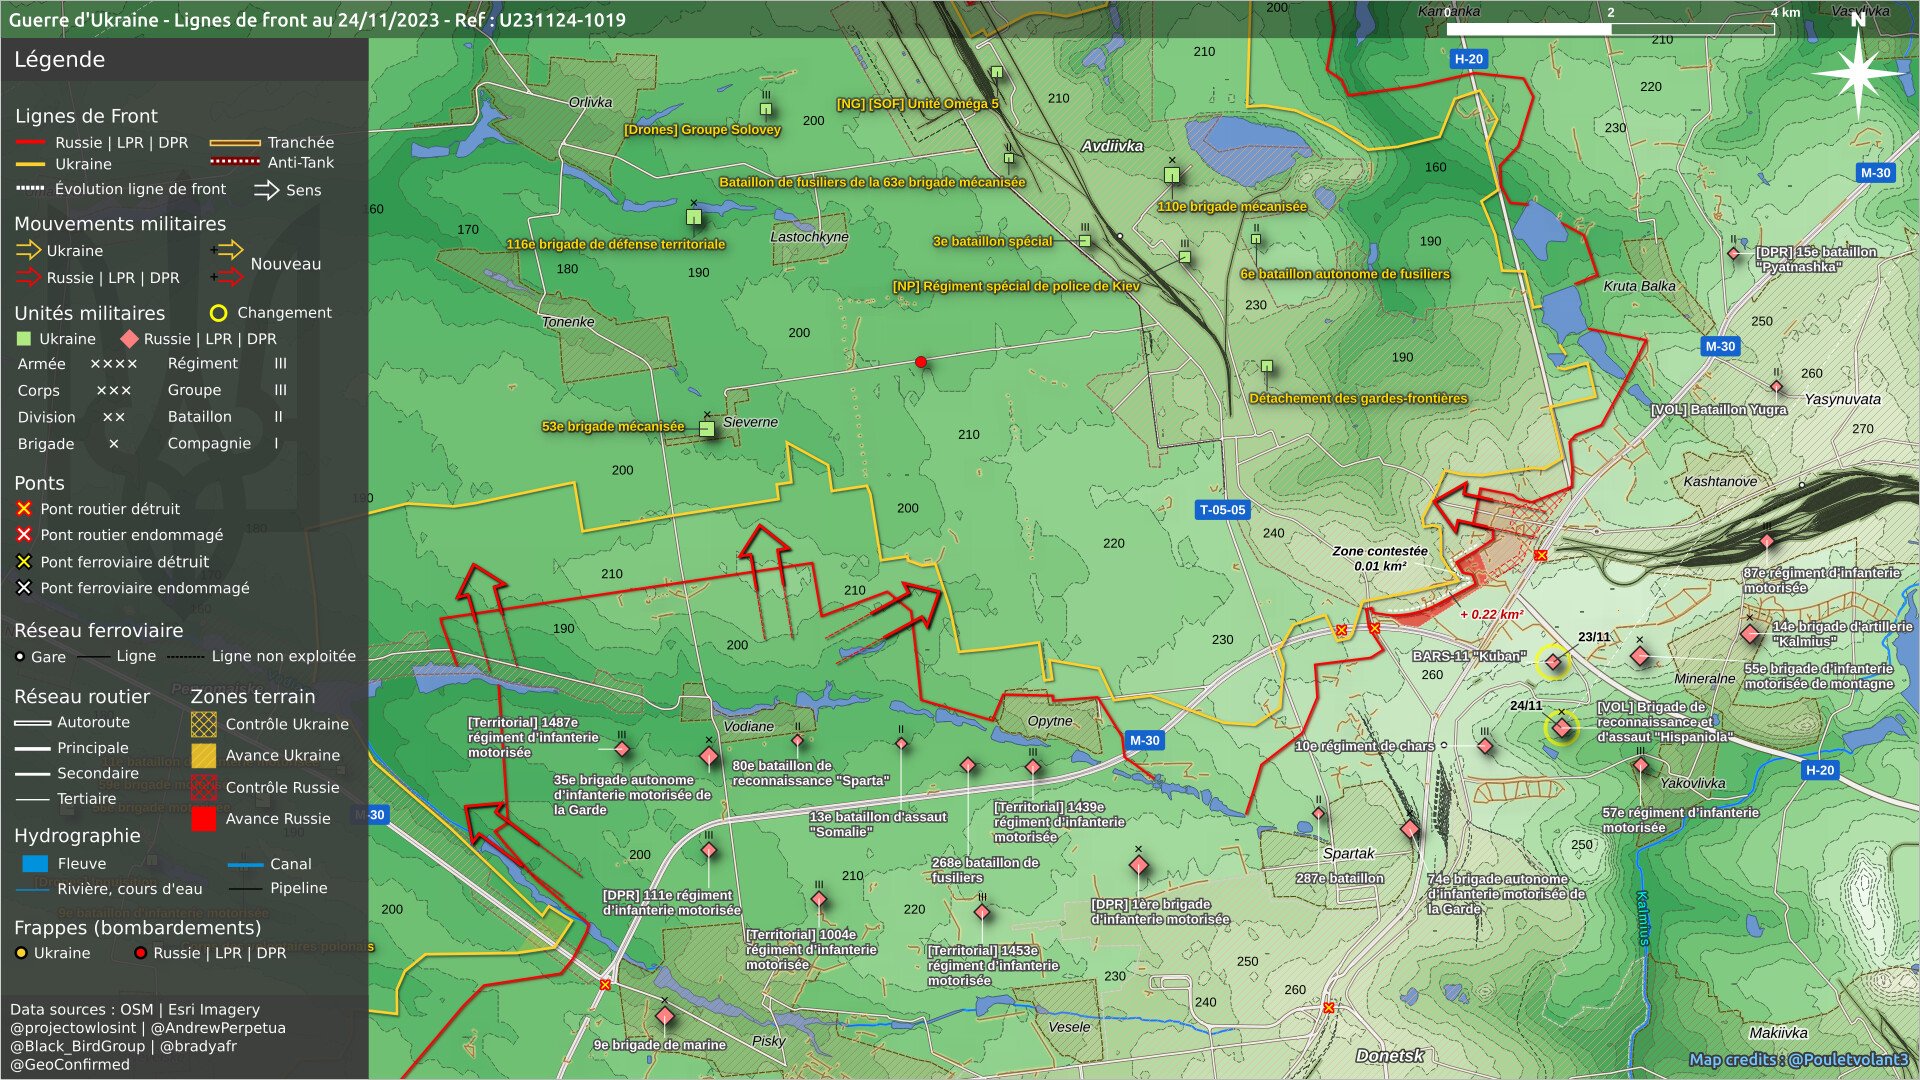Click the 55e brigade d'infanterie diamond marker
Viewport: 1920px width, 1080px height.
pyautogui.click(x=1640, y=656)
